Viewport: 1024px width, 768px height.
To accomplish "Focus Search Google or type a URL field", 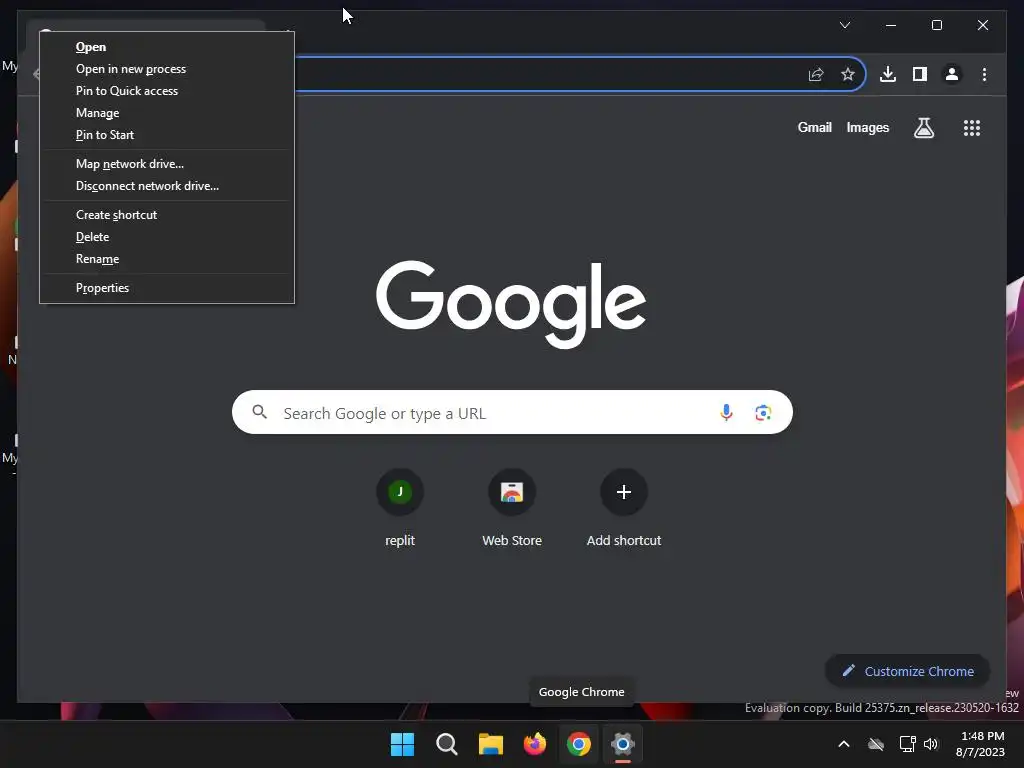I will (512, 412).
